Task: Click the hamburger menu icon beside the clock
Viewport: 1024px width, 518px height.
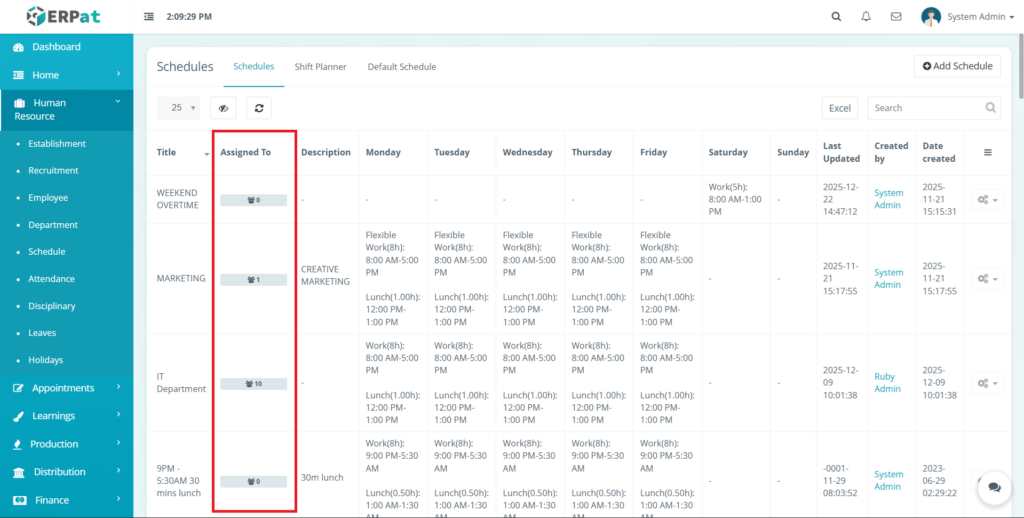Action: tap(149, 17)
